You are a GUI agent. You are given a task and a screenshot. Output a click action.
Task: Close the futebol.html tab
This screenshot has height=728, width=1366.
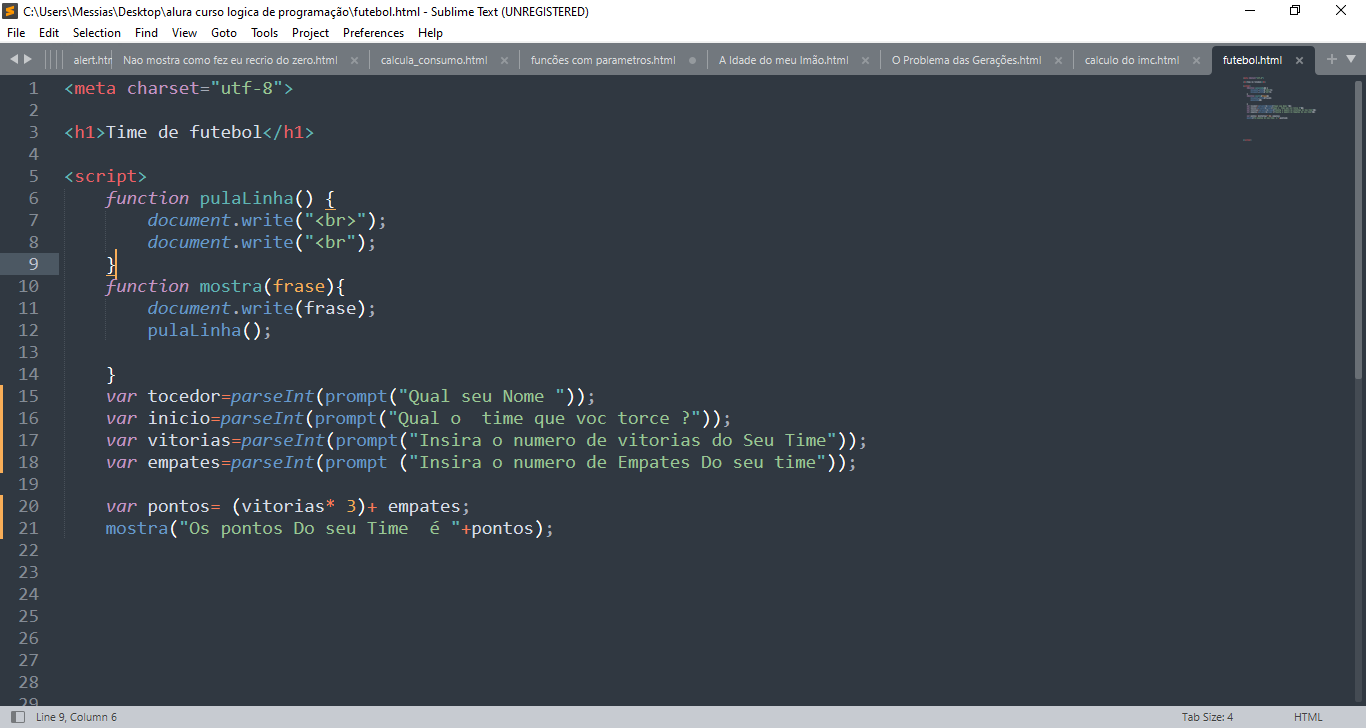(1299, 60)
